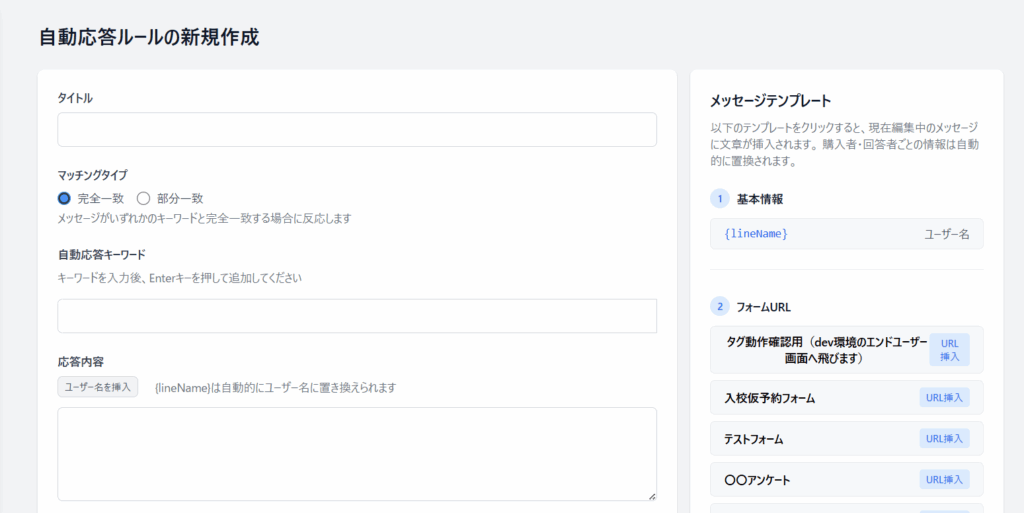The height and width of the screenshot is (513, 1024).
Task: Click URL挿入 for タグ動作確認用 form
Action: 949,350
